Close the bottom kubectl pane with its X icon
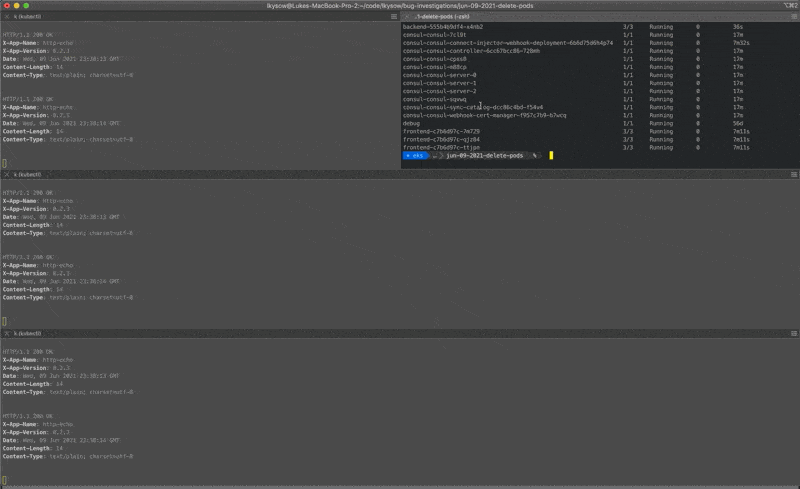The image size is (800, 489). (x=7, y=333)
